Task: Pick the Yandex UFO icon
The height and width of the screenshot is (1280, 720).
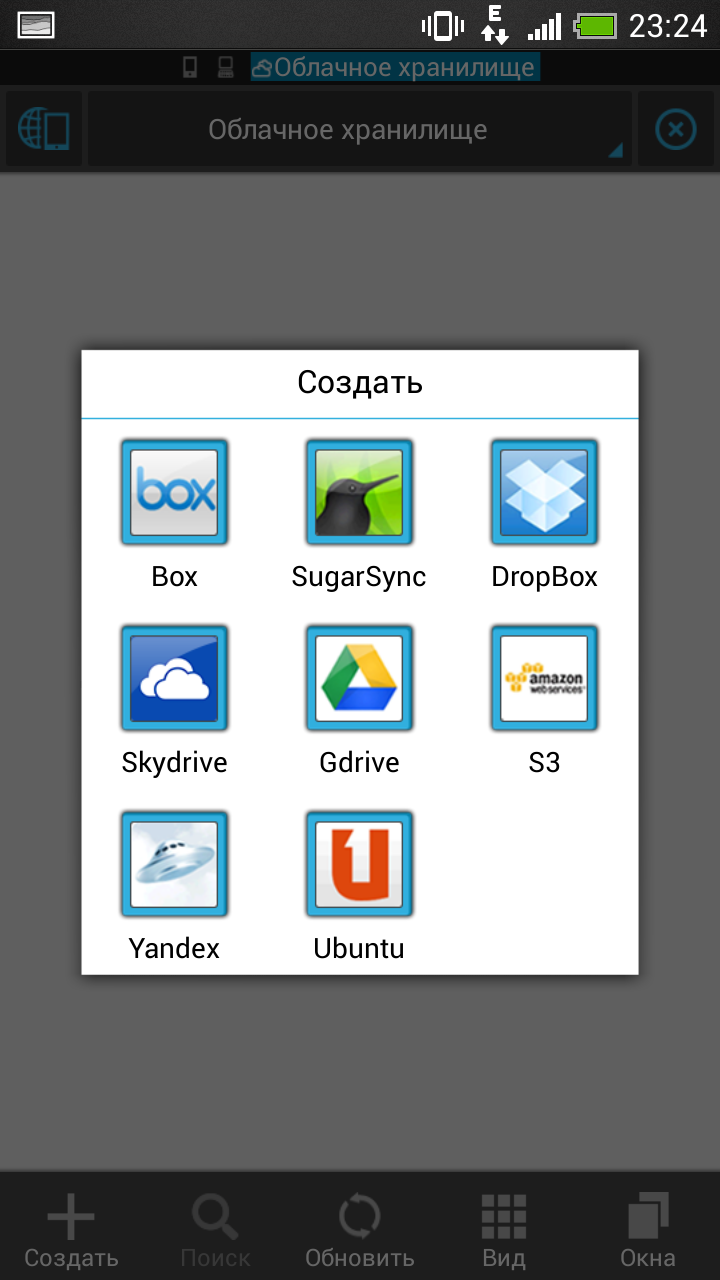Action: tap(174, 864)
